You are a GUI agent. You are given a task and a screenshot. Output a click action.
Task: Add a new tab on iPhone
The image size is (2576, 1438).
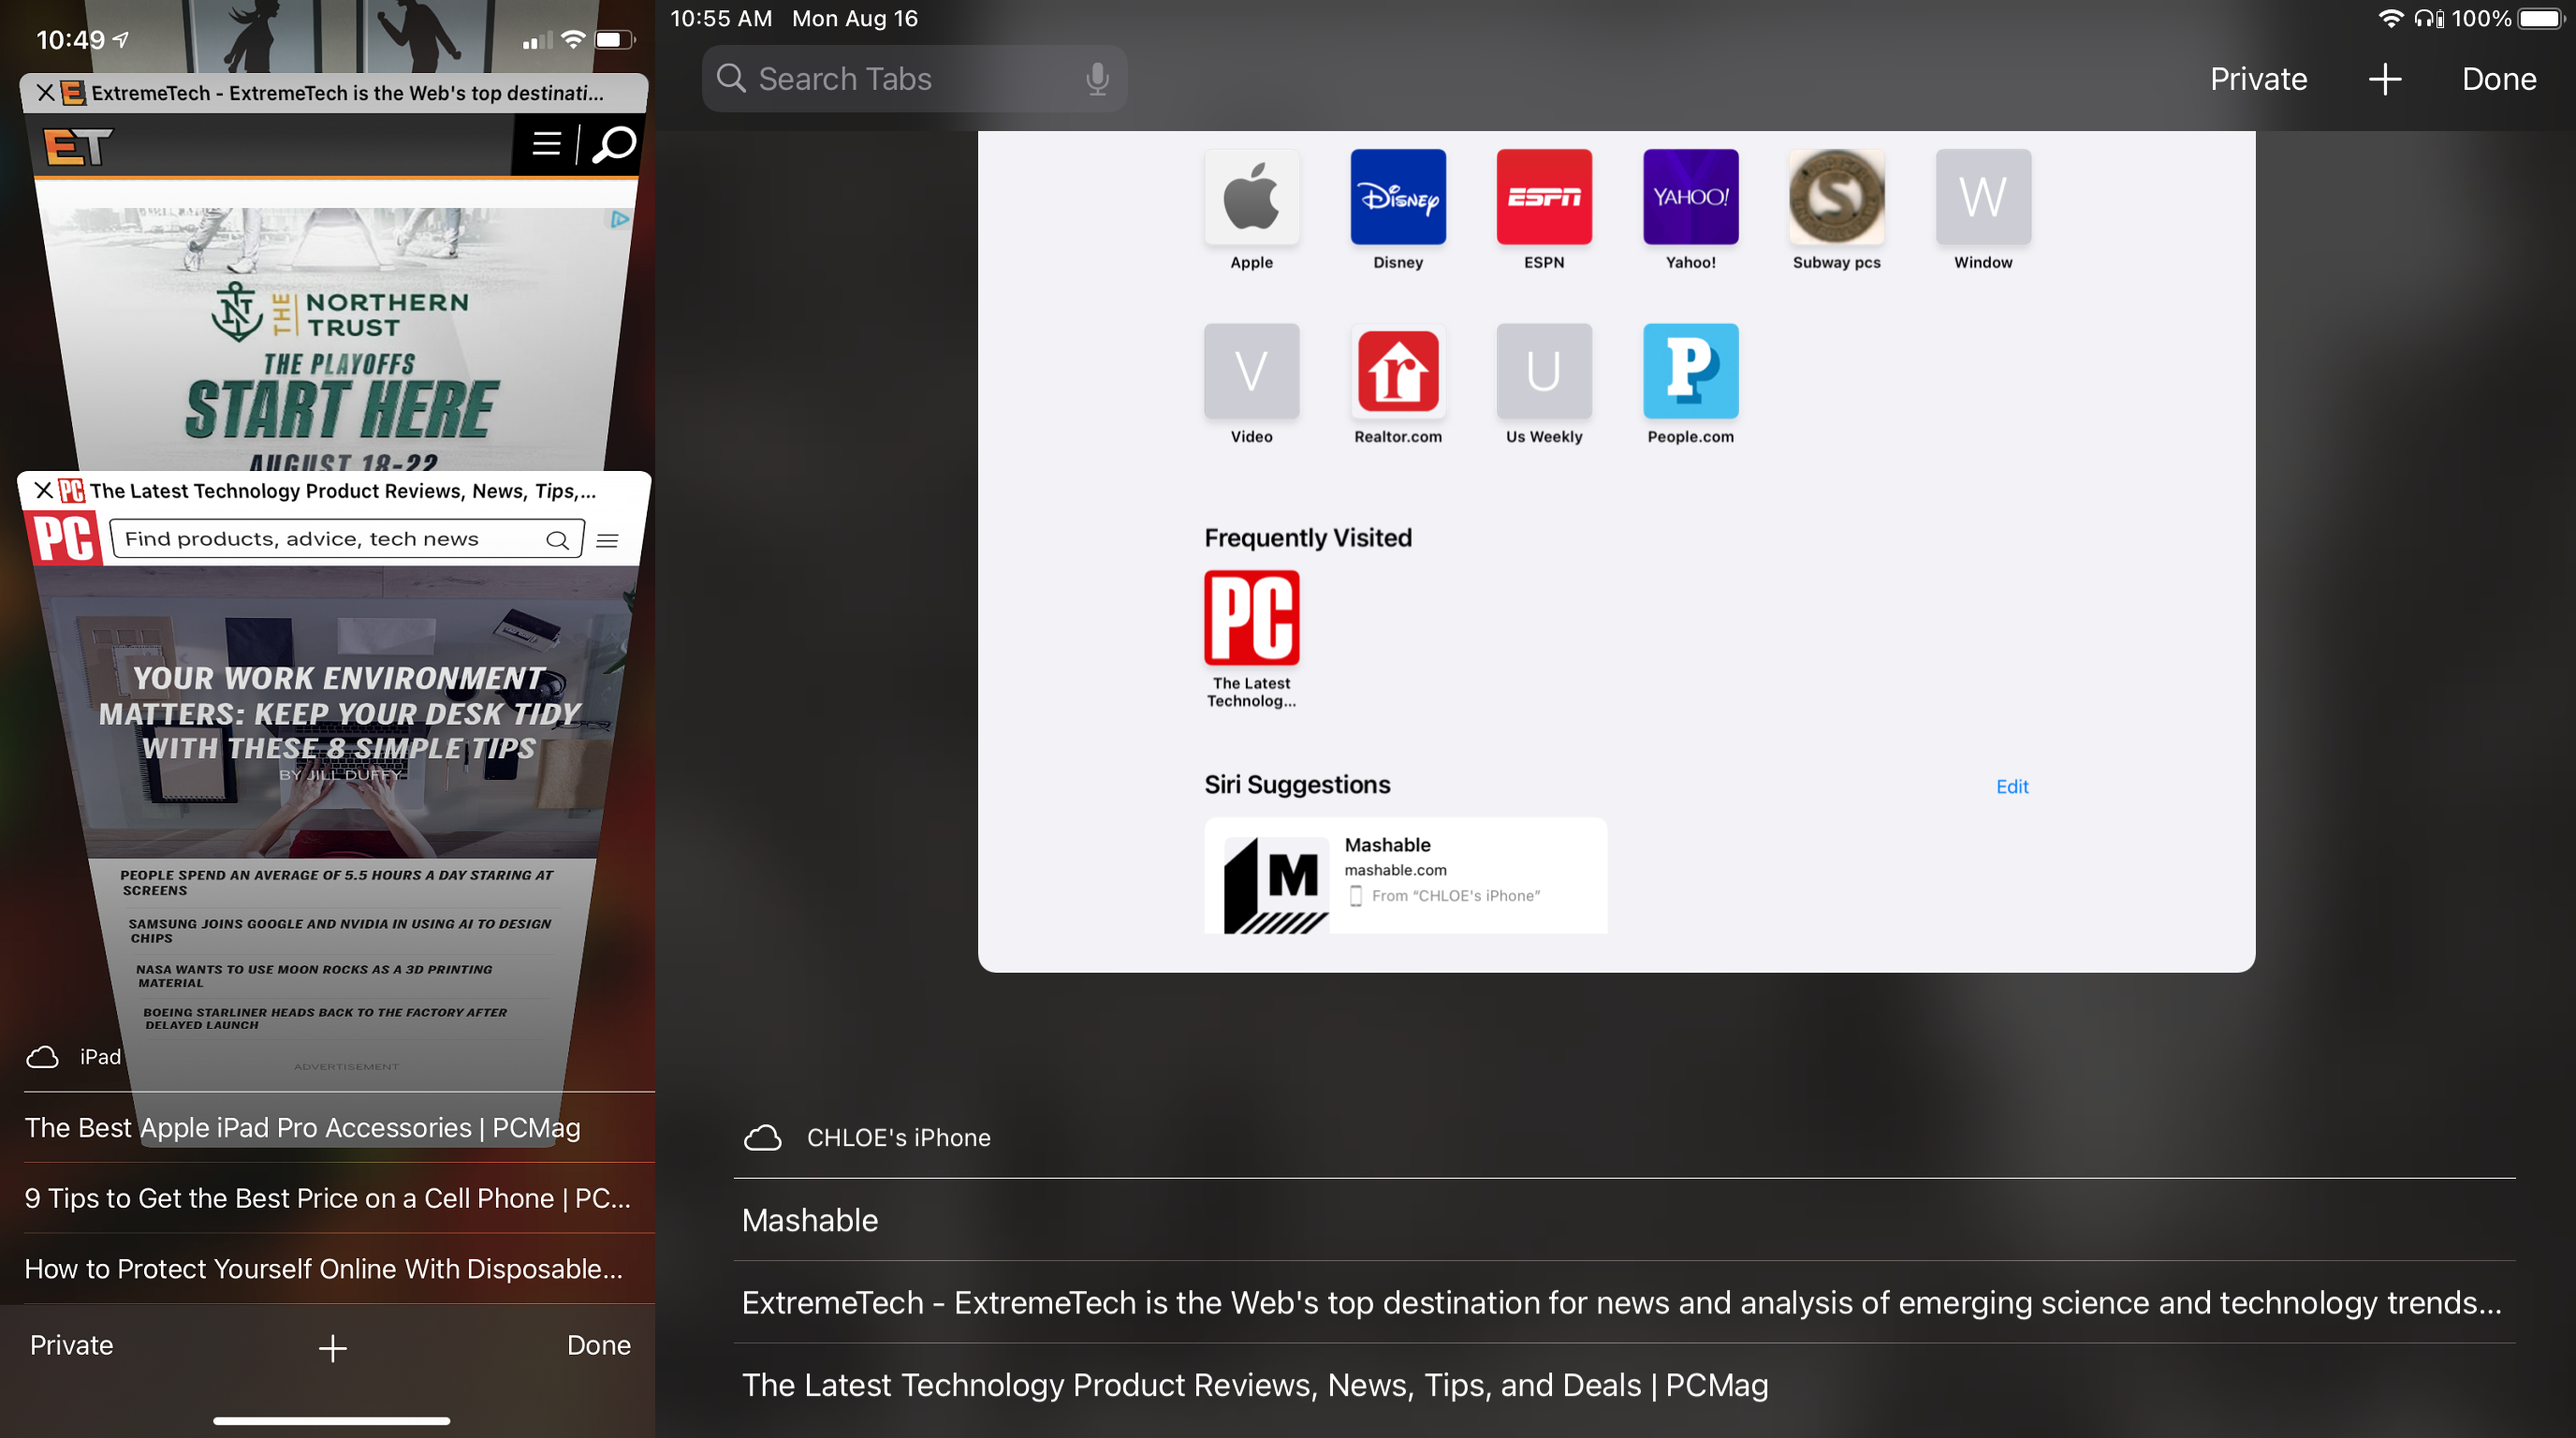click(x=332, y=1347)
